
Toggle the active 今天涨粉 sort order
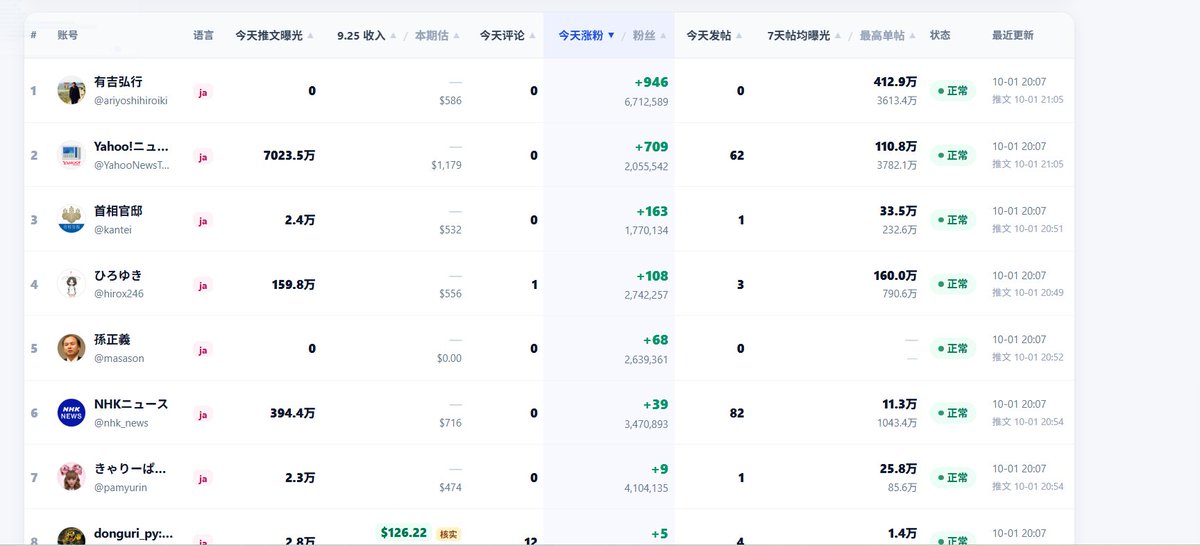[586, 35]
